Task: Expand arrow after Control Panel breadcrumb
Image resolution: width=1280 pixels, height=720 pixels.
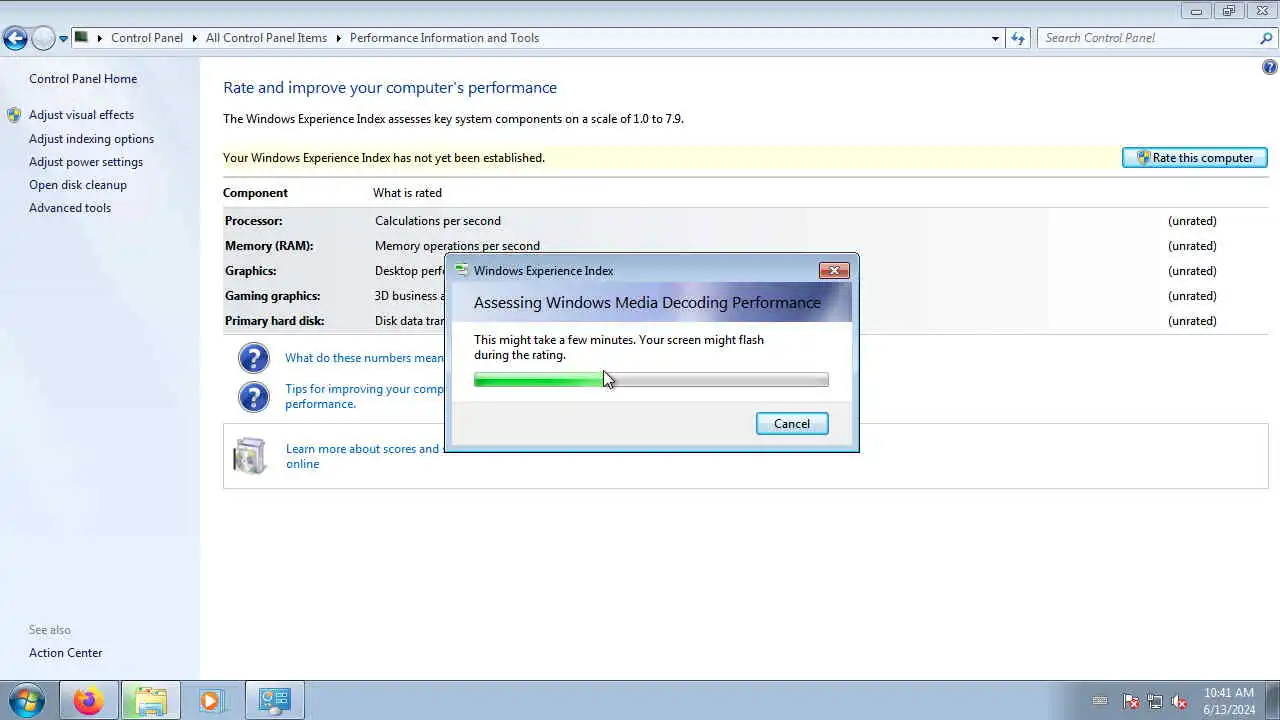Action: [x=193, y=38]
